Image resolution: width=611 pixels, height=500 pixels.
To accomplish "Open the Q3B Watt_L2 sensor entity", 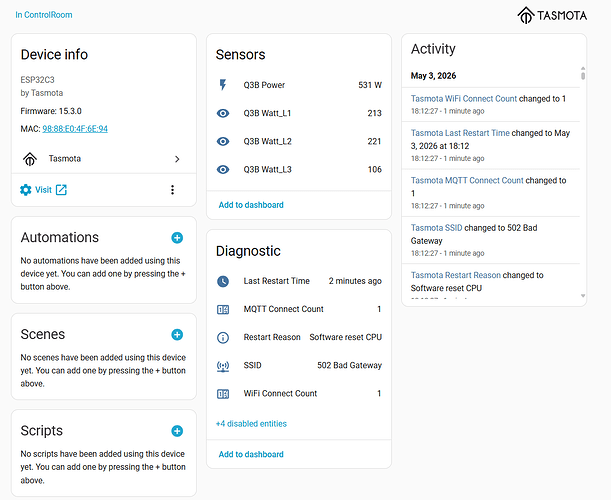I will point(299,141).
